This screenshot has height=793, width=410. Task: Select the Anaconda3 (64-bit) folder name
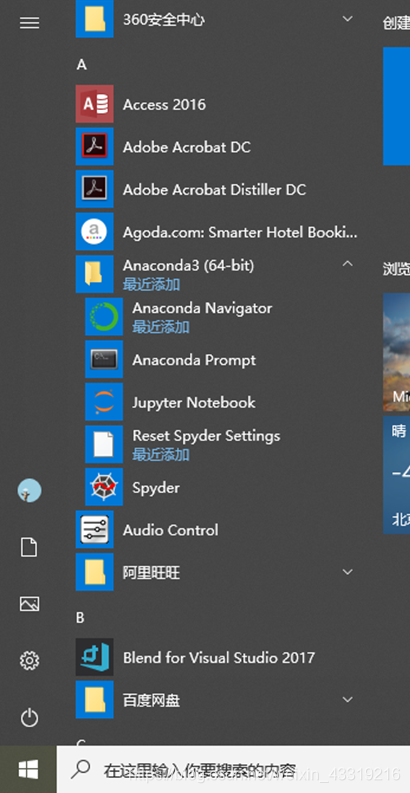[x=189, y=265]
